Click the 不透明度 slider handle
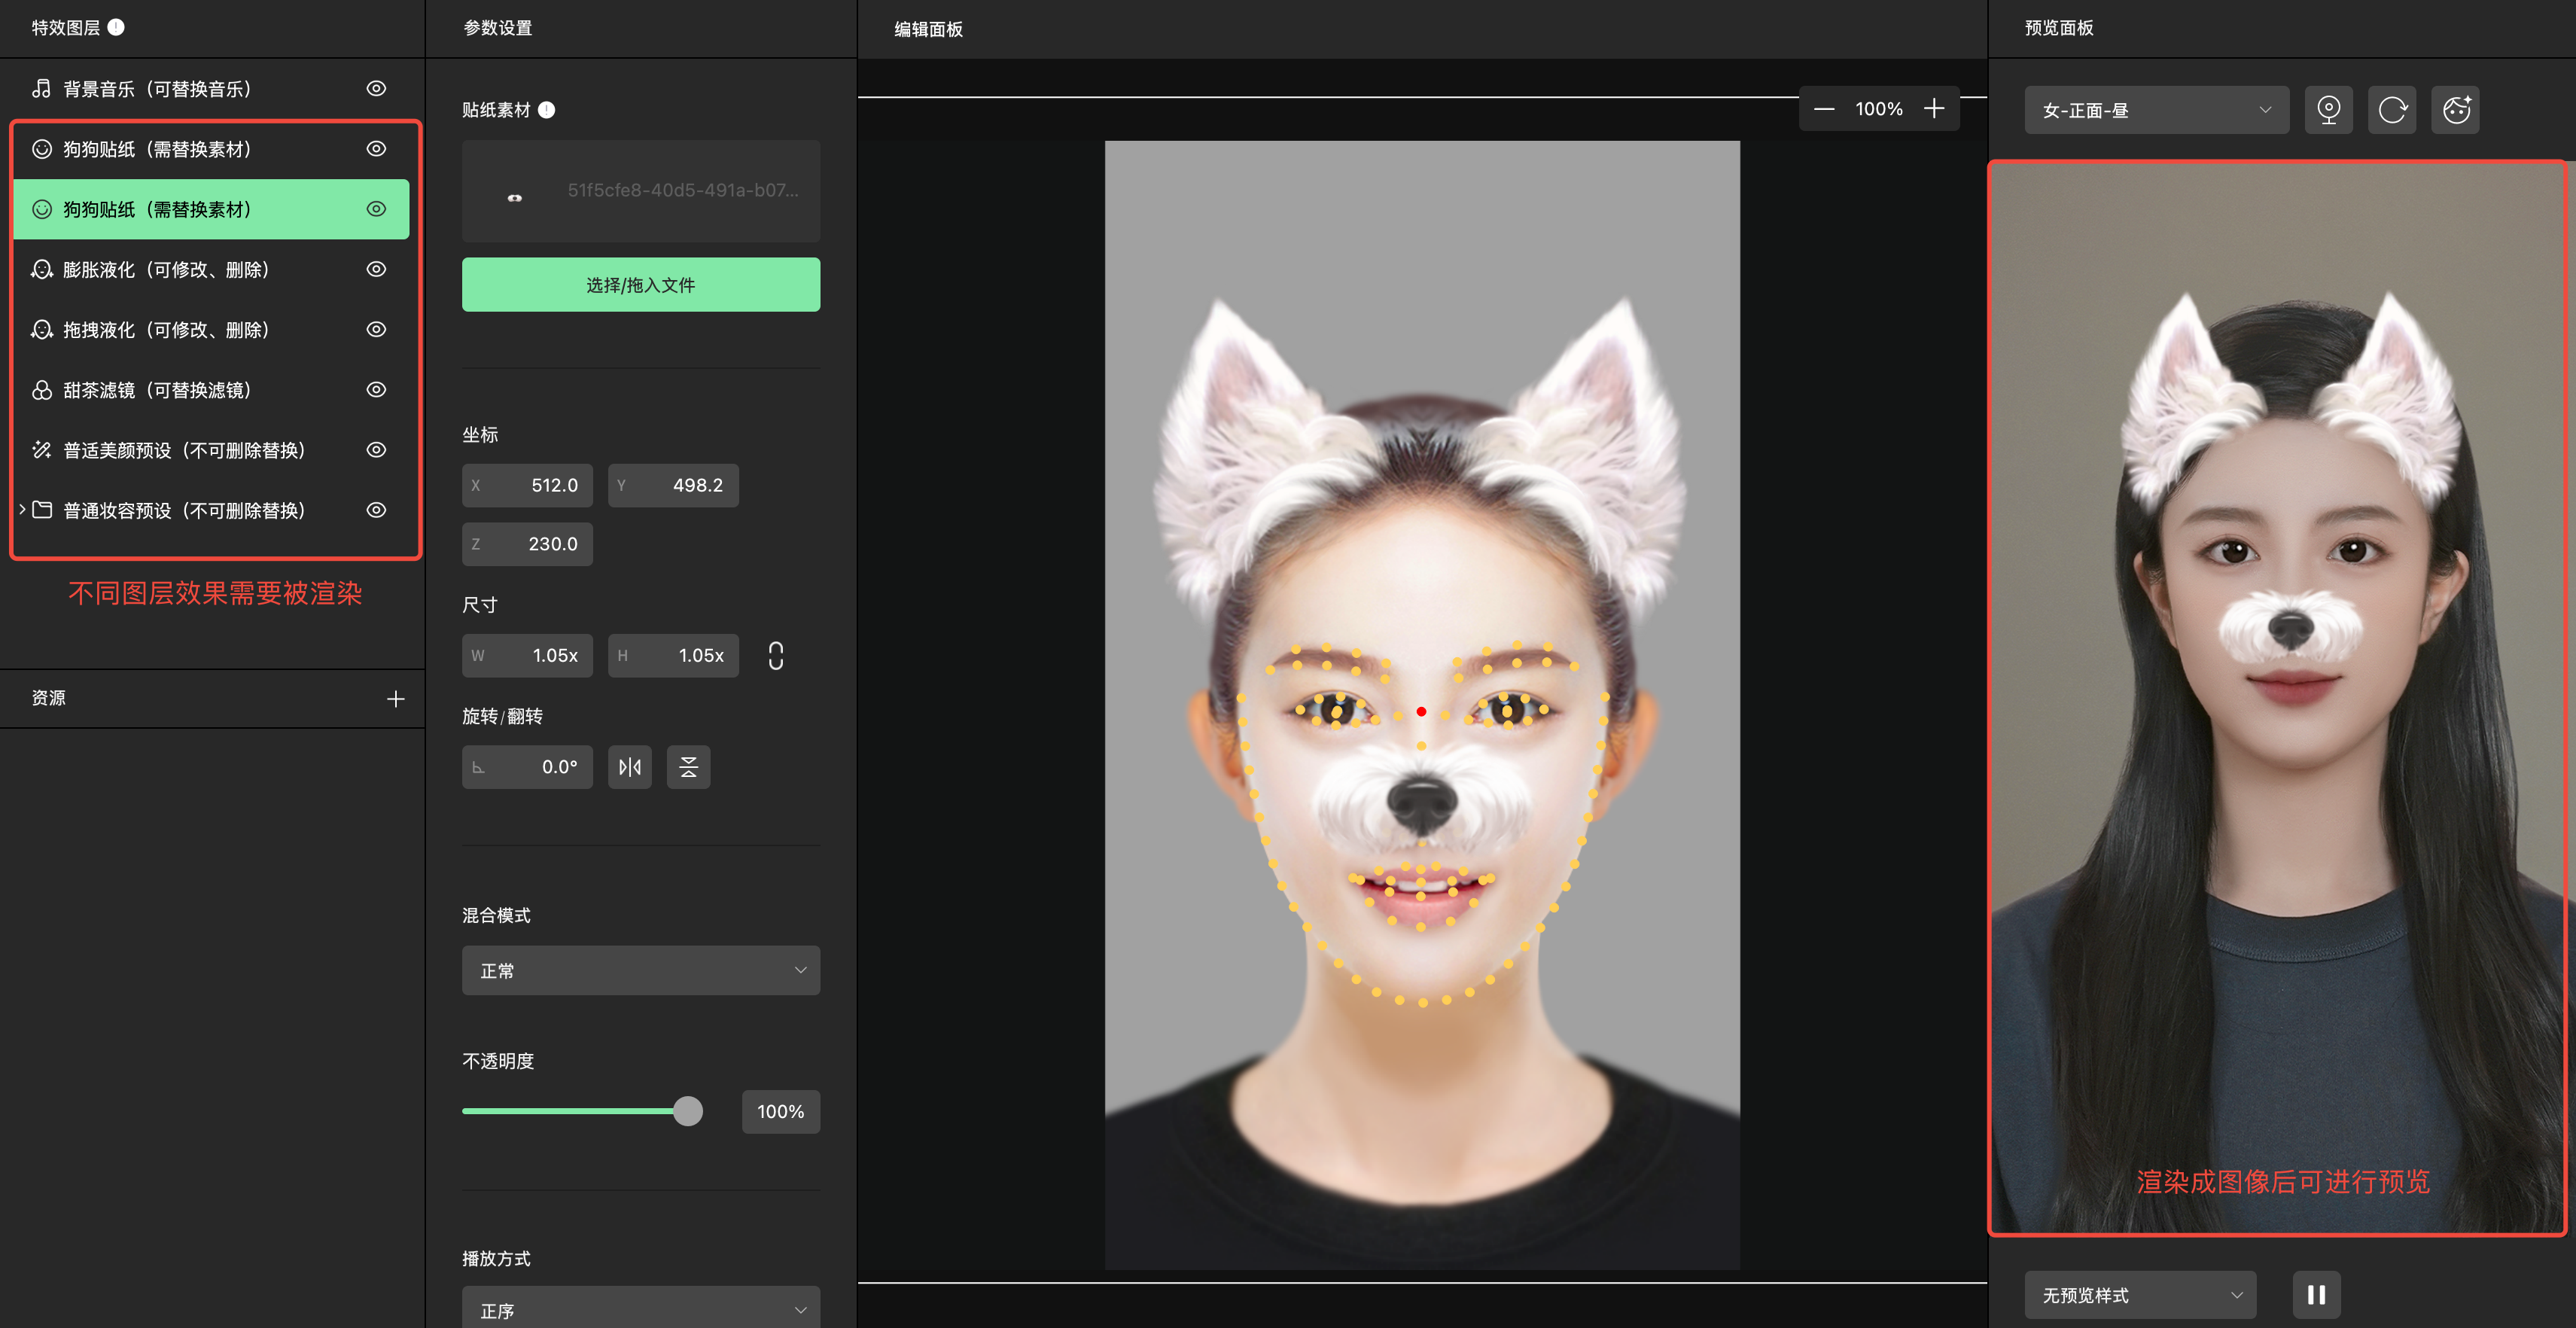Viewport: 2576px width, 1328px height. [x=687, y=1111]
